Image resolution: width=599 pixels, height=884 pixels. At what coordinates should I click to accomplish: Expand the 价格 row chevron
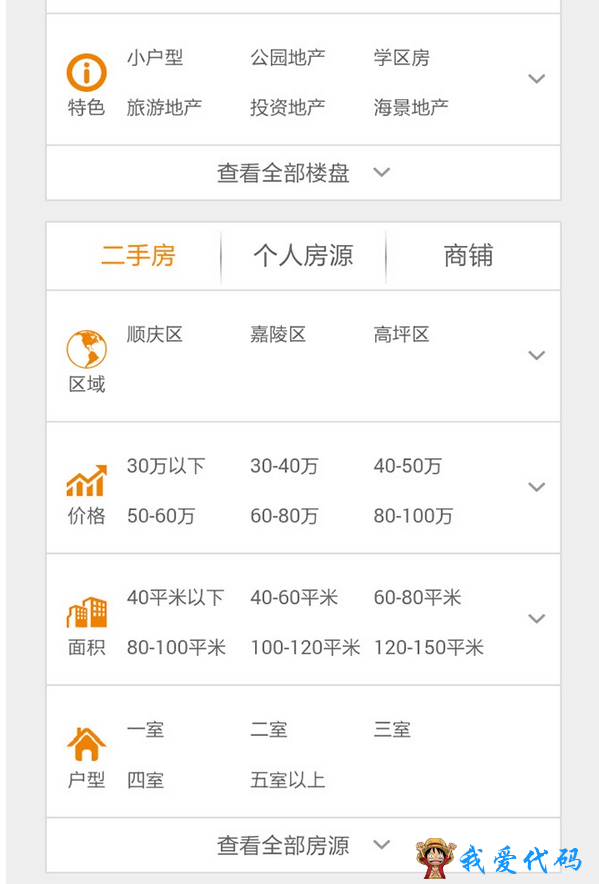[536, 487]
